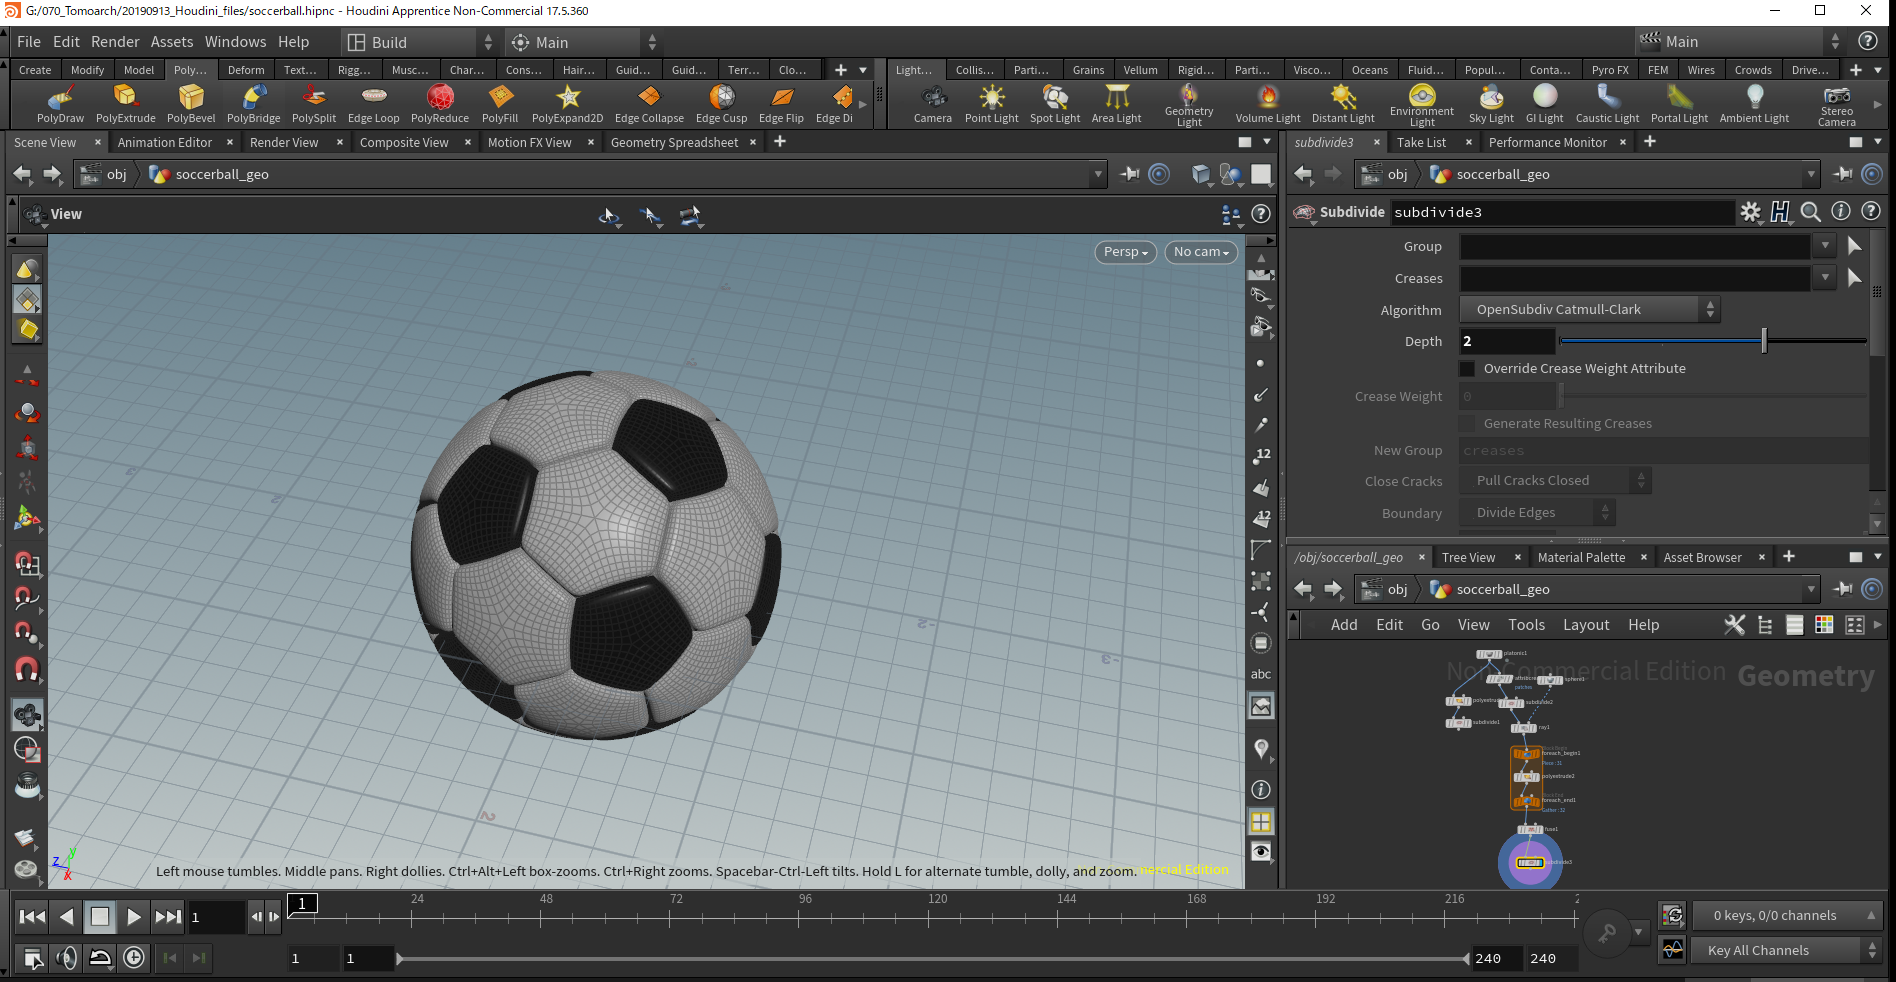
Task: Open the Persp viewport dropdown
Action: coord(1125,252)
